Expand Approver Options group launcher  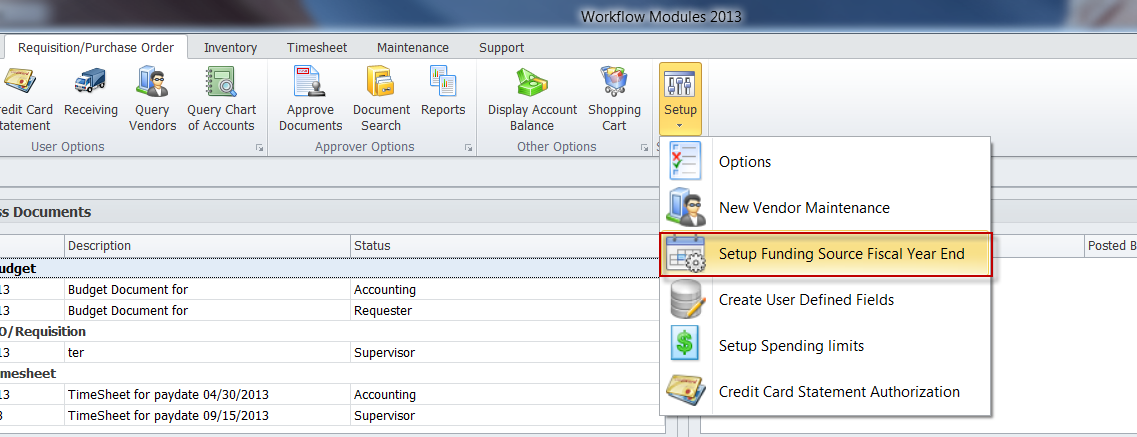click(468, 148)
